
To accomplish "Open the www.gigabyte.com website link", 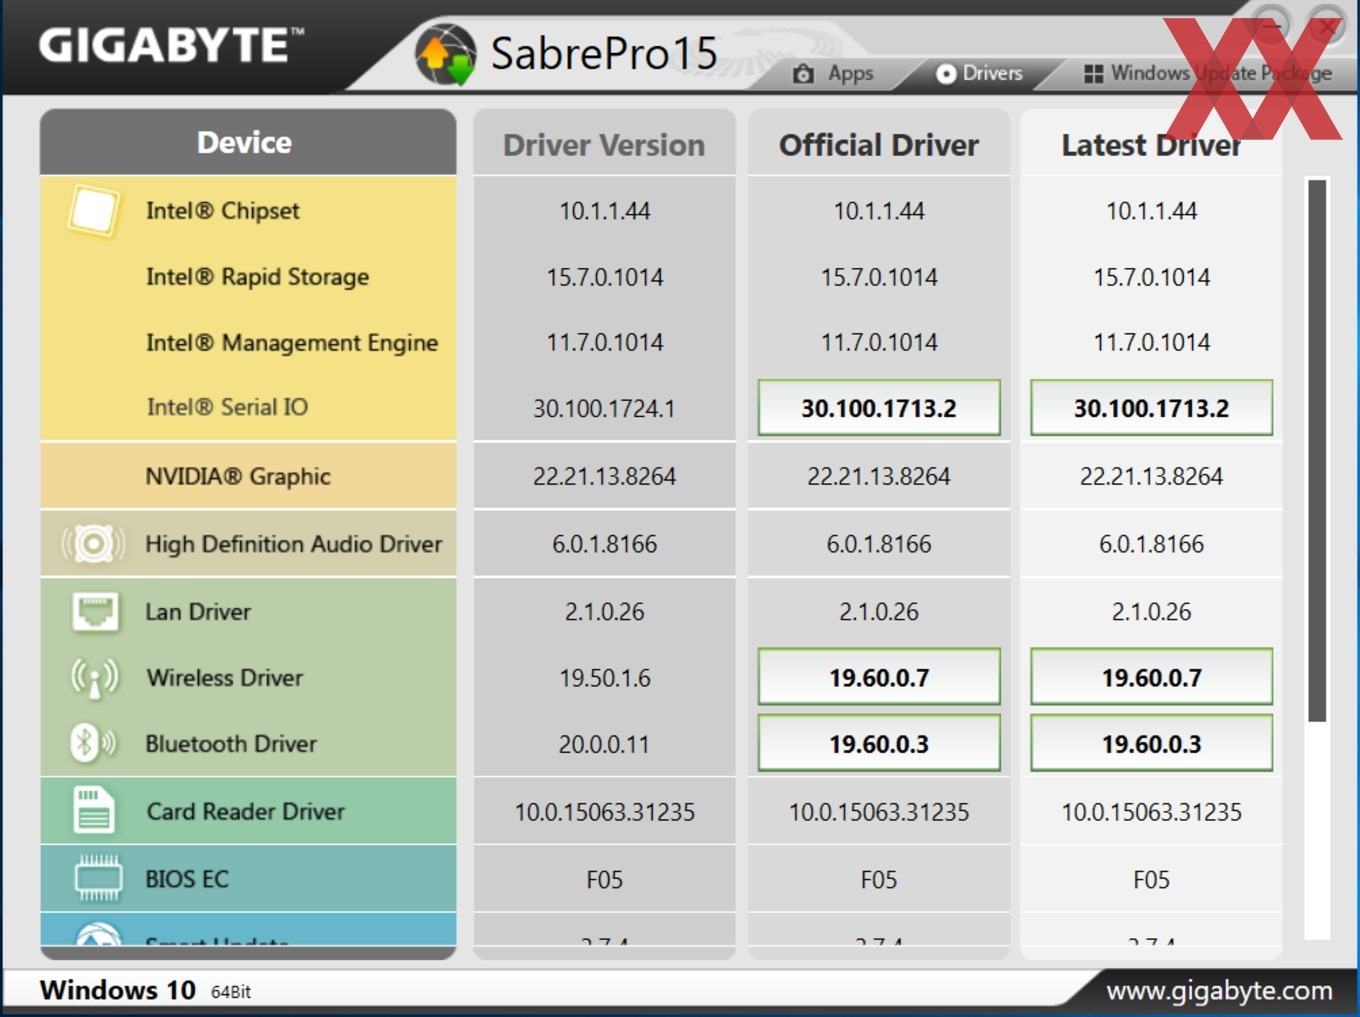I will point(1219,991).
